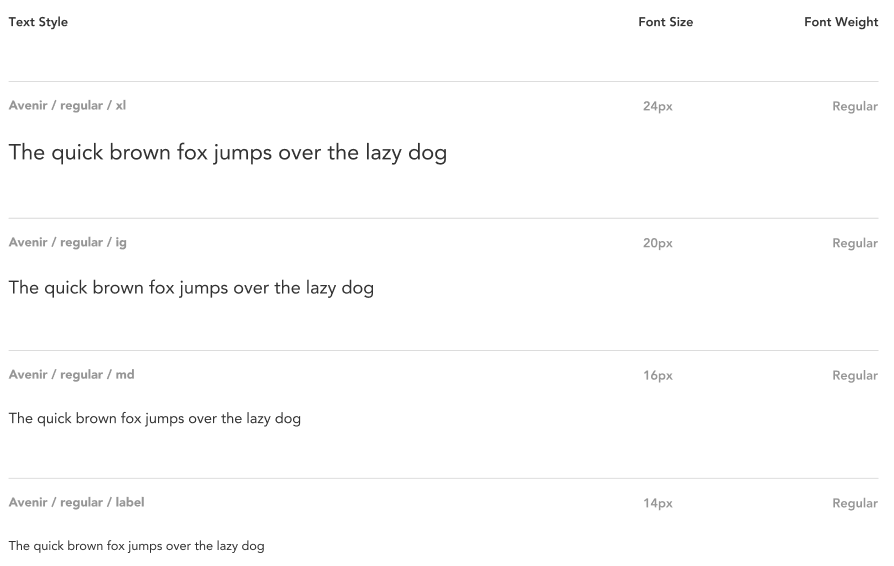This screenshot has height=566, width=894.
Task: Select the Avenir / regular / md label
Action: click(71, 375)
